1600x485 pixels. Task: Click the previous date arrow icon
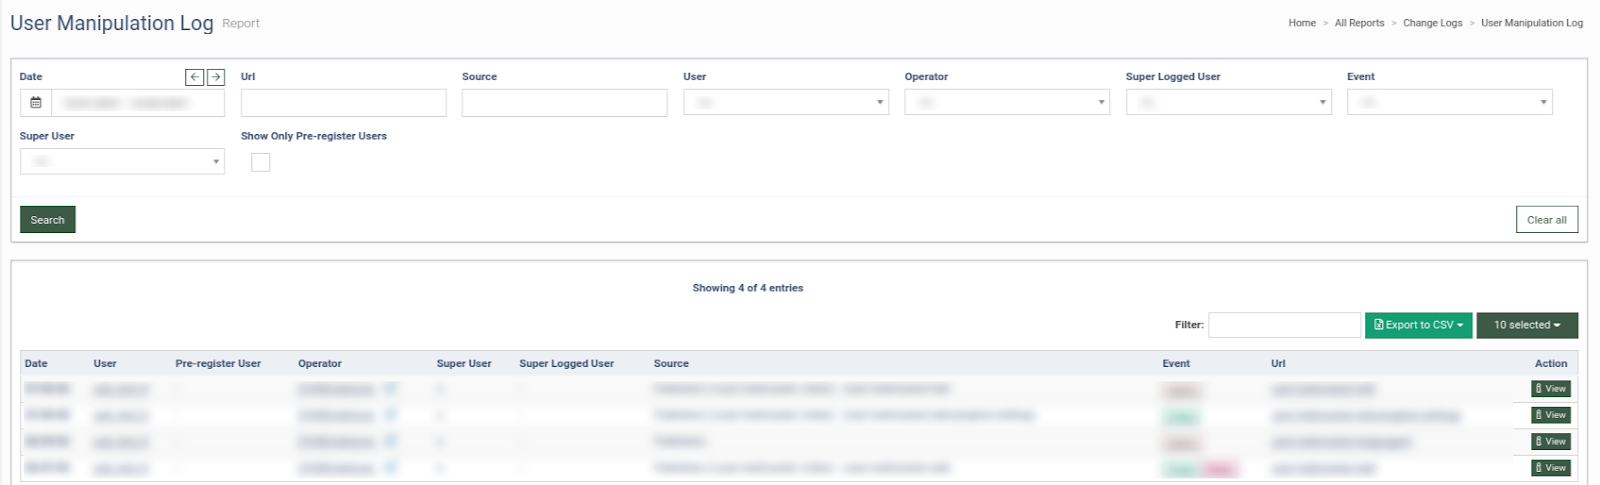[195, 77]
